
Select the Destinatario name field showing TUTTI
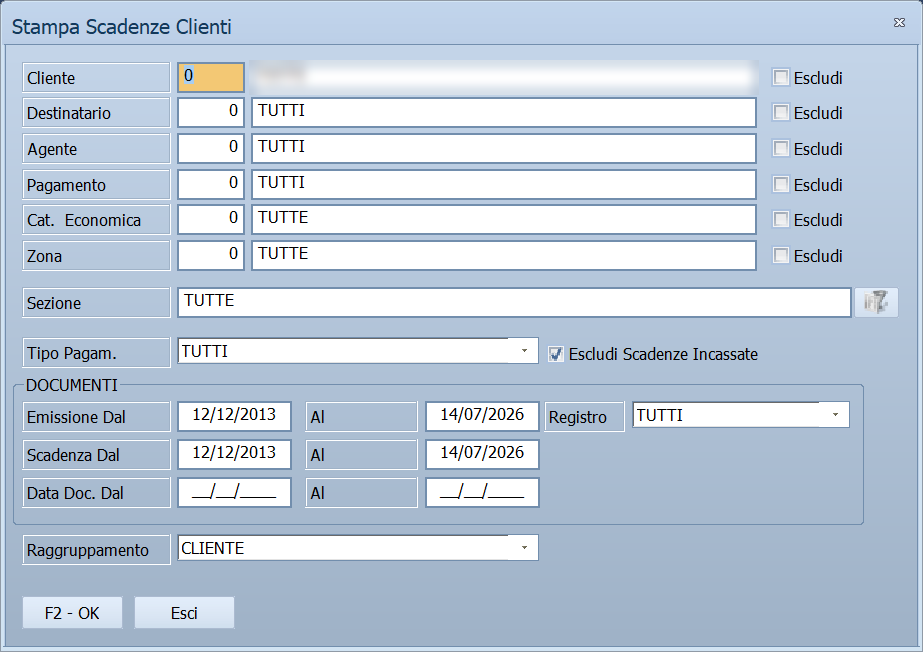504,112
